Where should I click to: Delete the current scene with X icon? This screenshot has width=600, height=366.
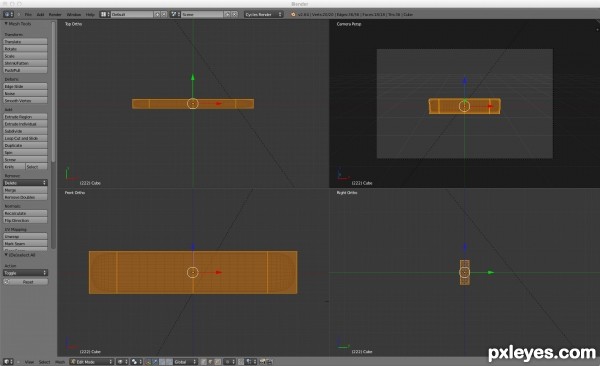235,14
